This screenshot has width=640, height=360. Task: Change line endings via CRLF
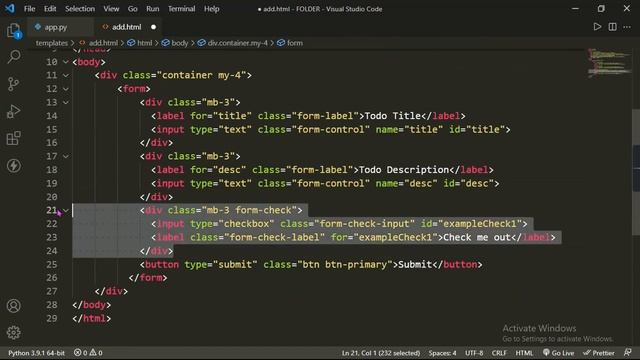499,353
